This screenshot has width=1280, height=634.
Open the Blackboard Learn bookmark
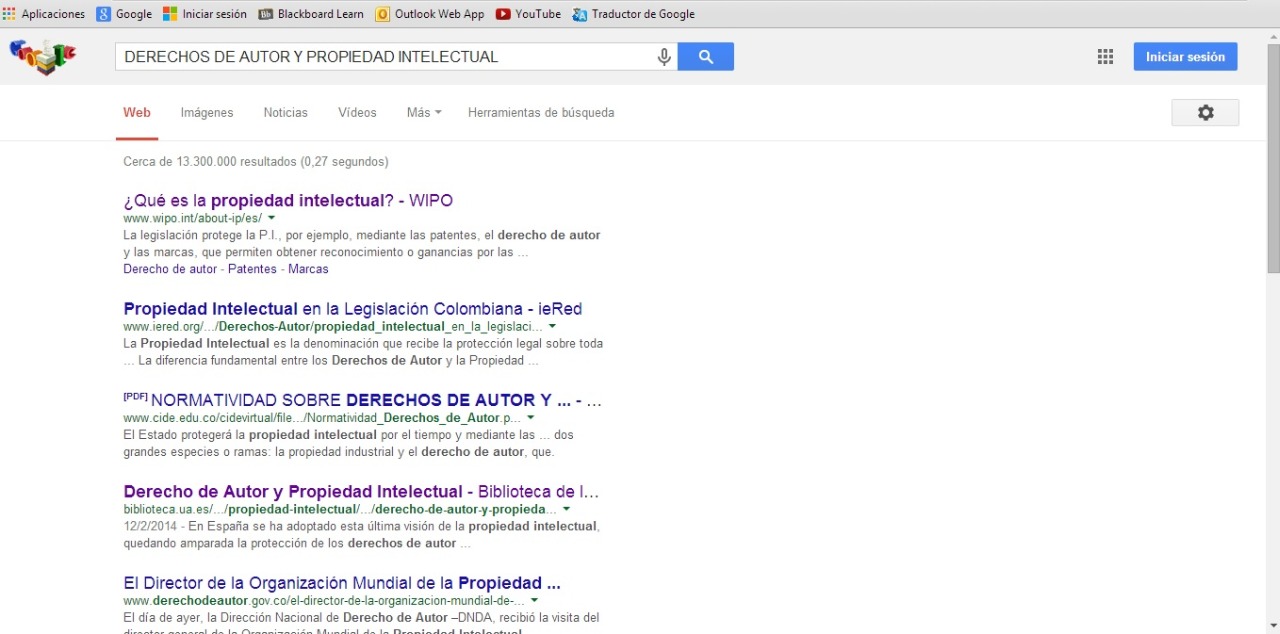pos(311,14)
